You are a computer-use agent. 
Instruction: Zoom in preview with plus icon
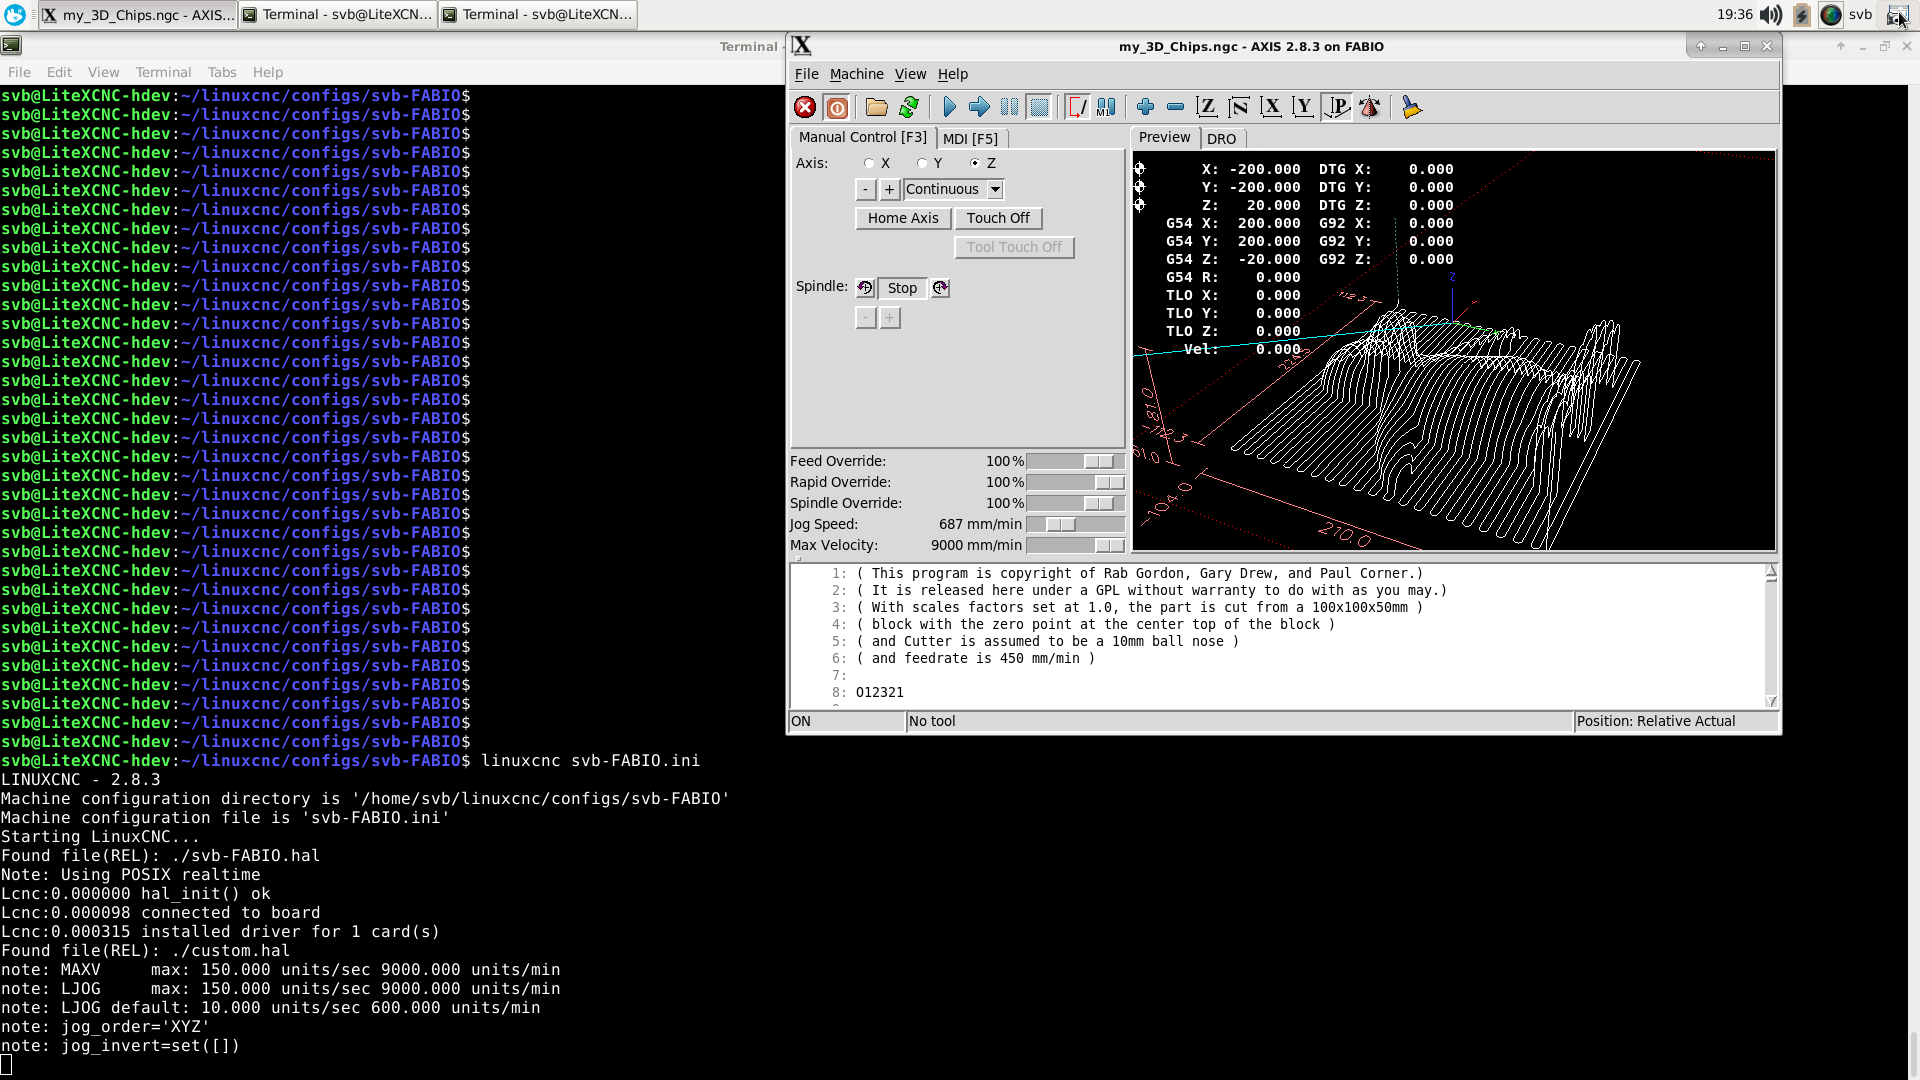(1145, 107)
